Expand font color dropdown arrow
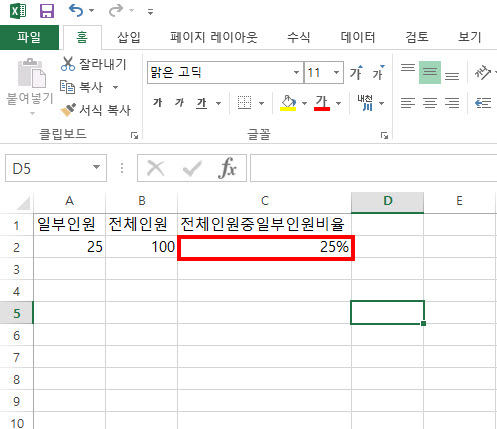Screen dimensions: 497x429 [x=338, y=103]
